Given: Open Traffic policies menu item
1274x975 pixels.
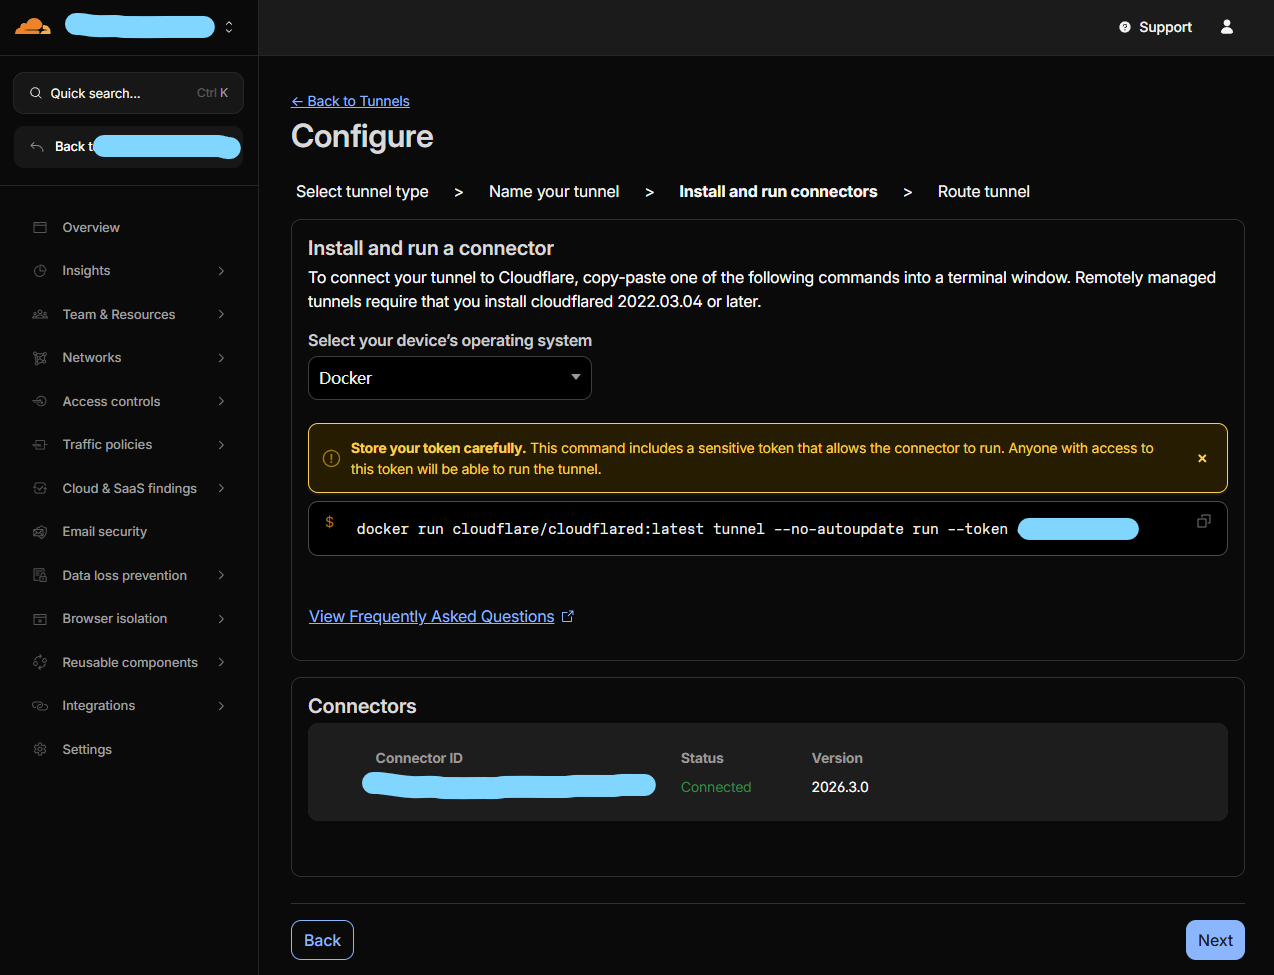Looking at the screenshot, I should pos(107,445).
